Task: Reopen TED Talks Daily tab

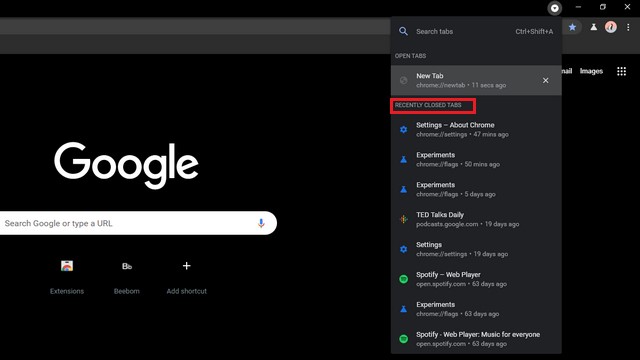Action: tap(476, 219)
